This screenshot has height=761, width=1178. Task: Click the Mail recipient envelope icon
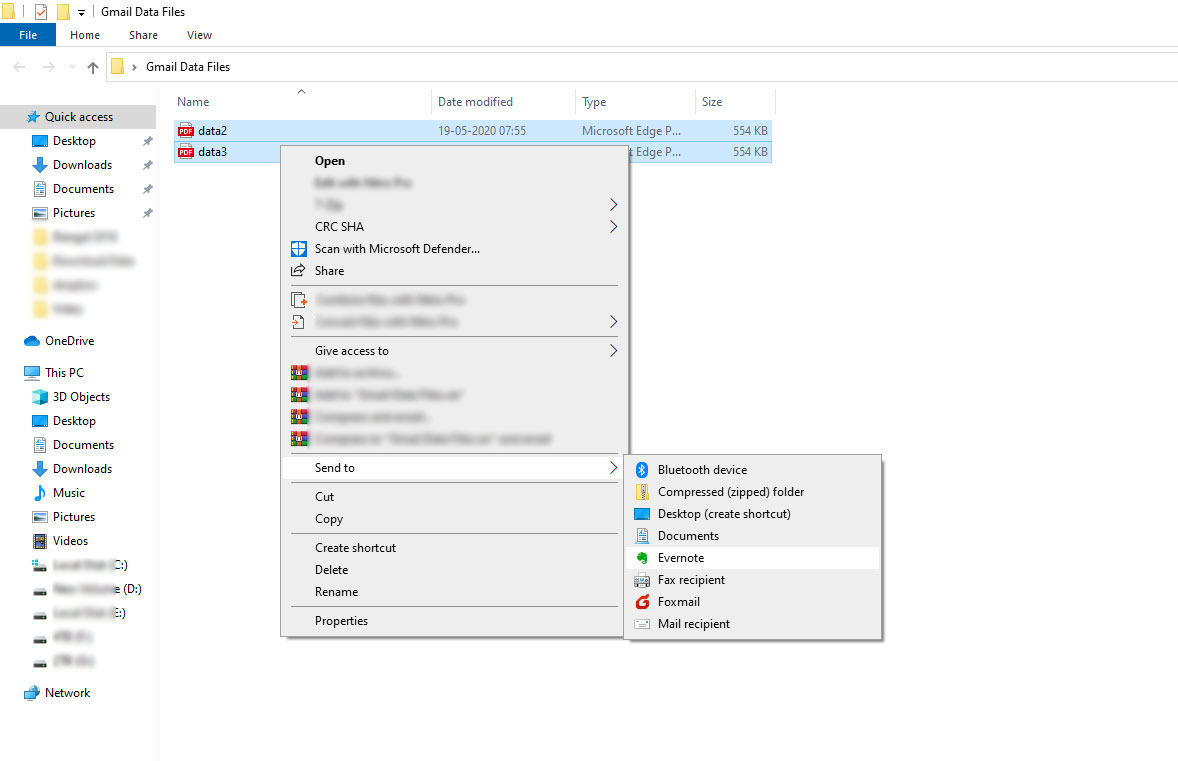[642, 624]
